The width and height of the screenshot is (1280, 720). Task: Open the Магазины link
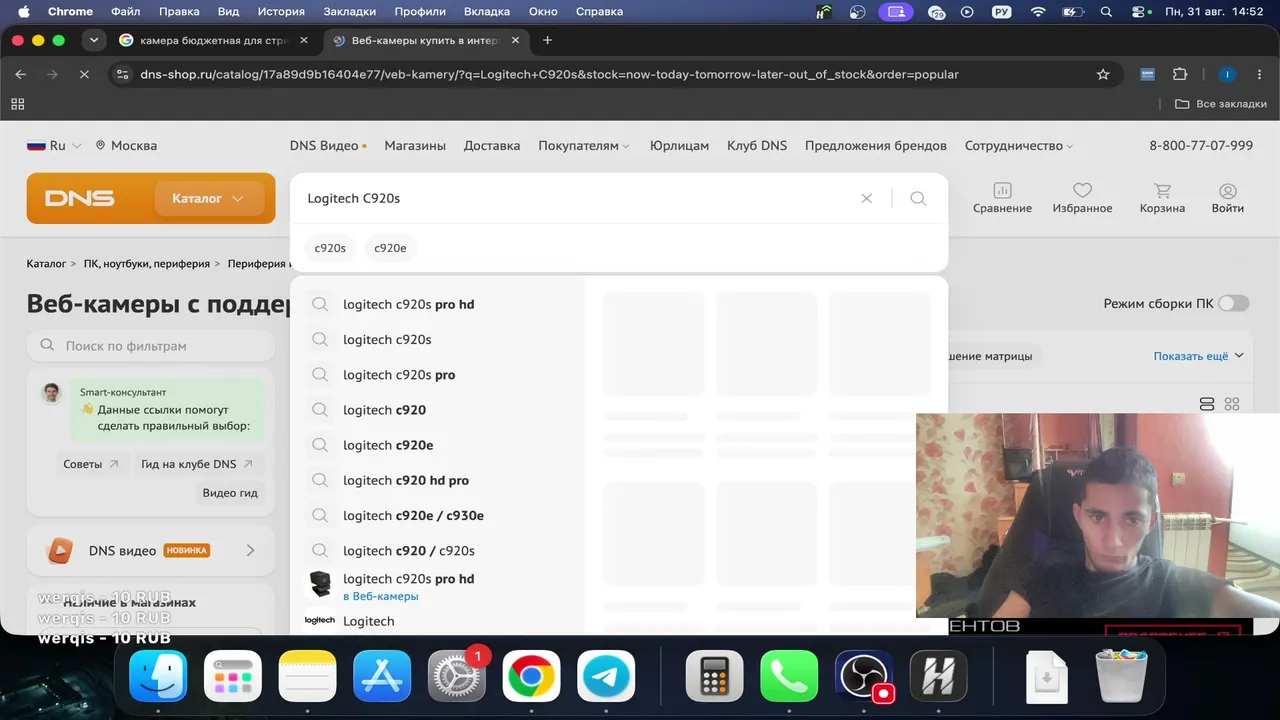(415, 145)
